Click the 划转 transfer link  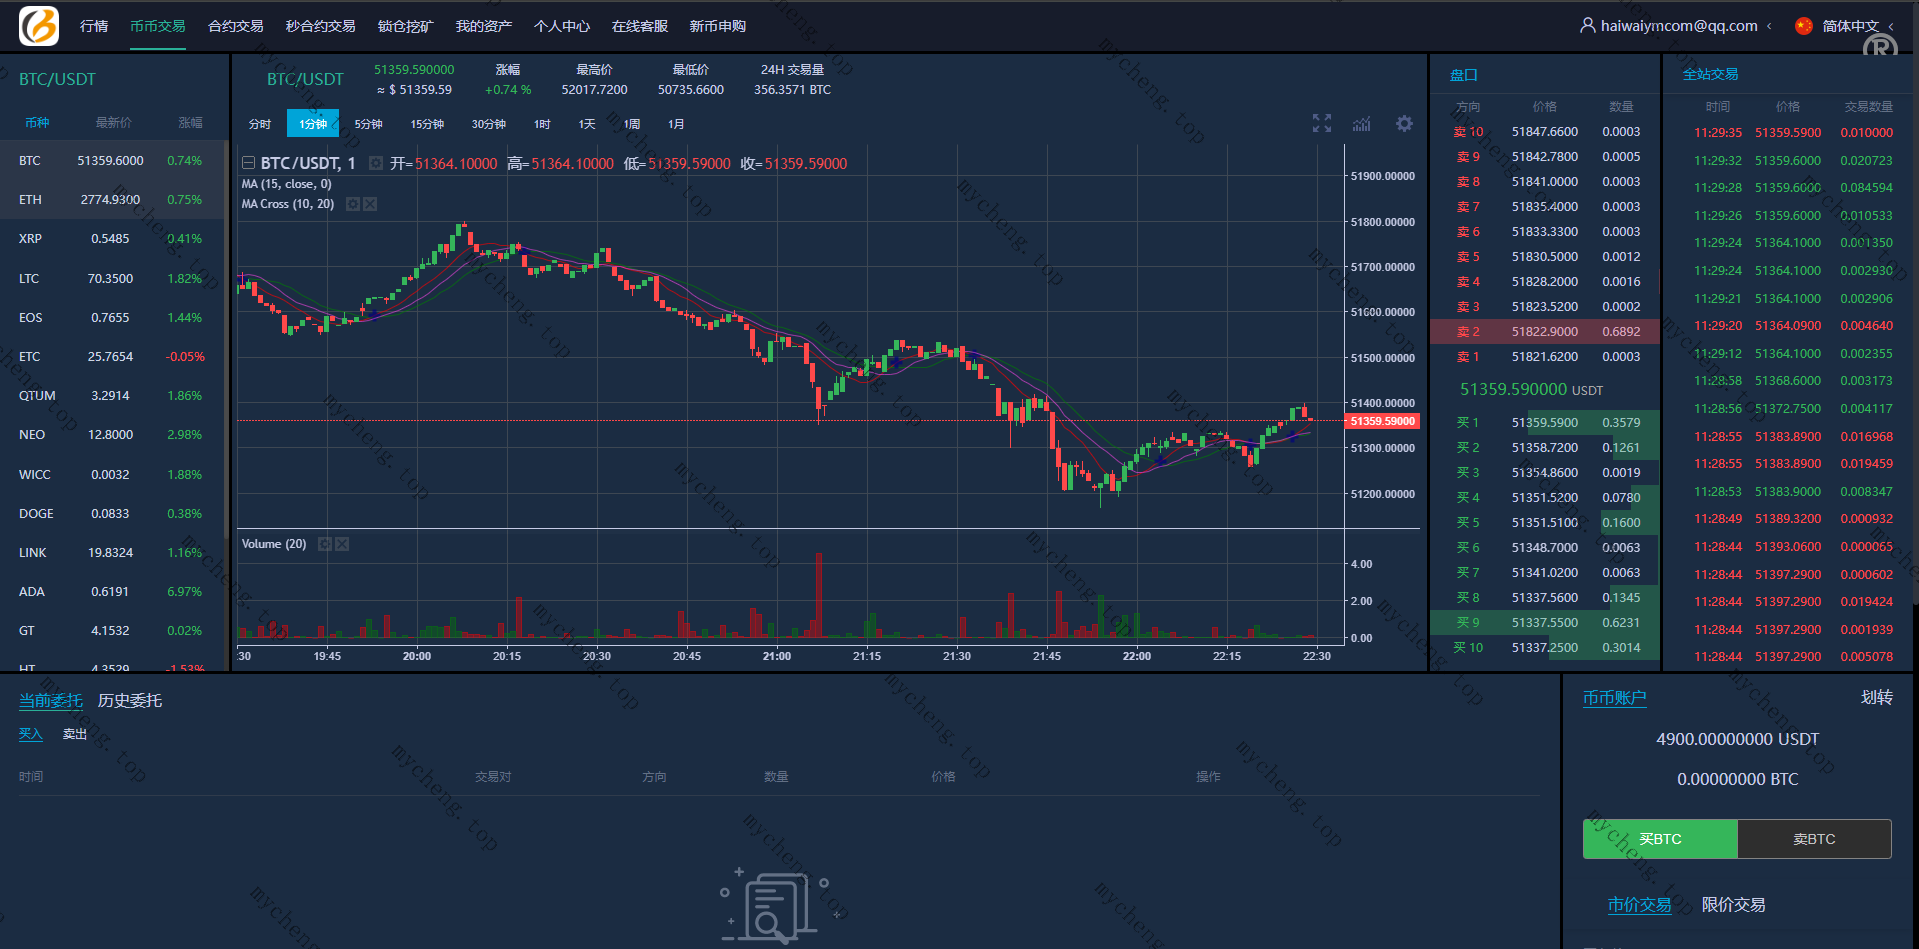pos(1876,697)
